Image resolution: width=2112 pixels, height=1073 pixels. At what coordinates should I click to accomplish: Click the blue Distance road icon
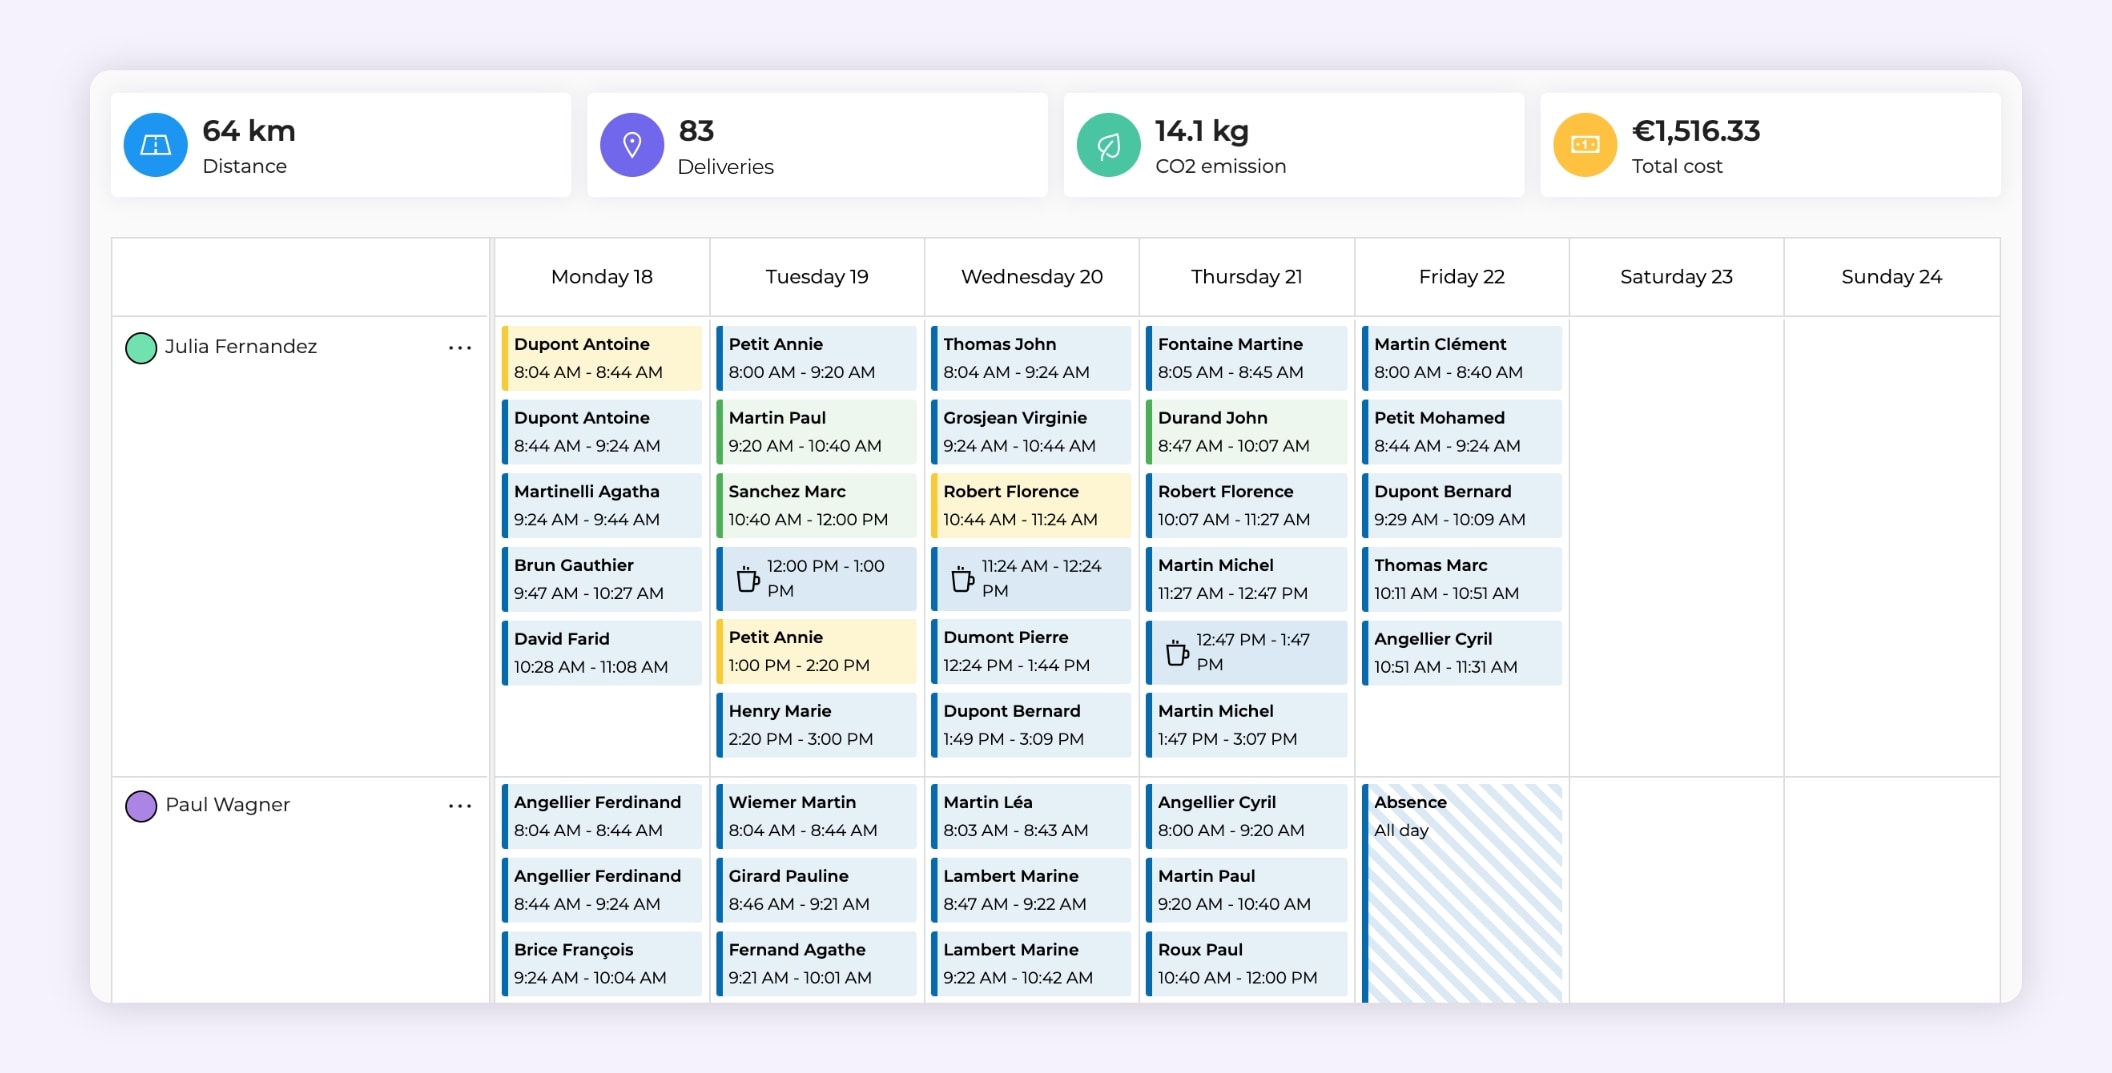tap(155, 144)
